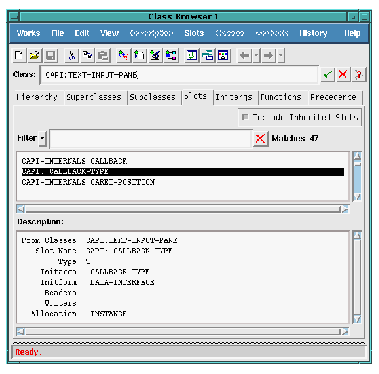Open the Description menu
379x374 pixels.
(x=151, y=33)
